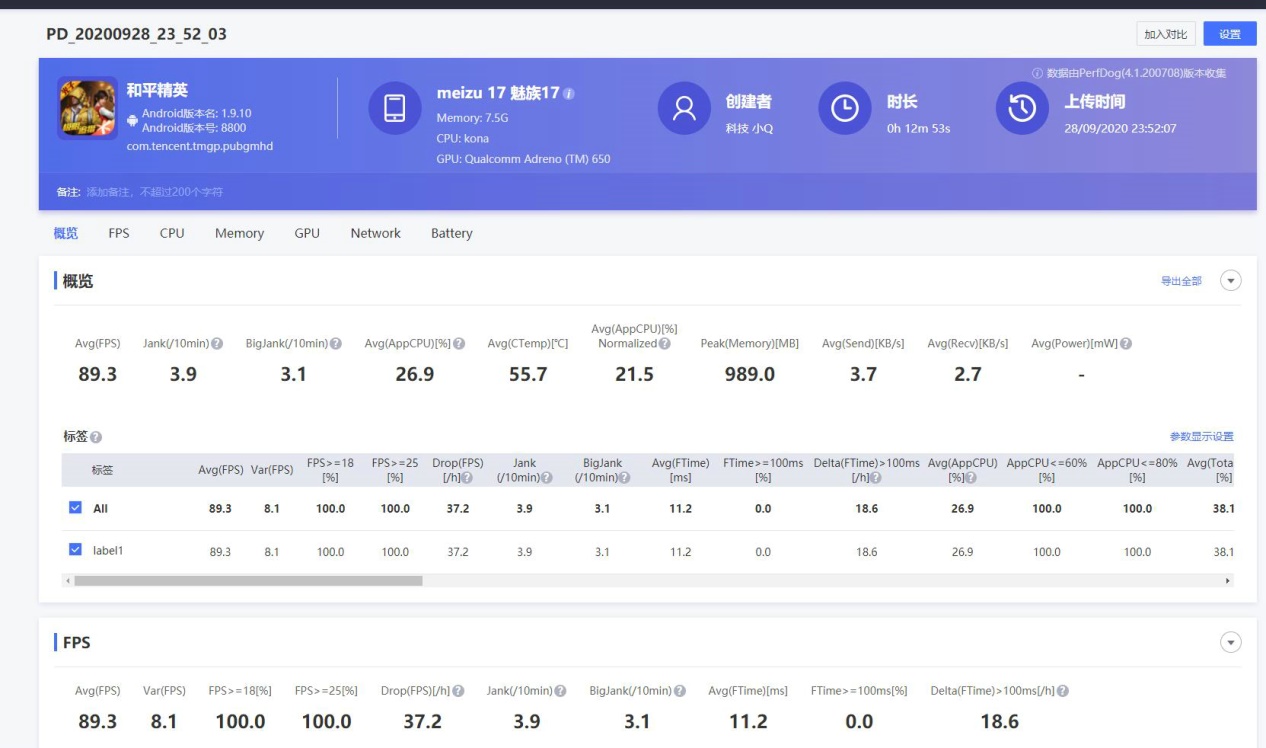The width and height of the screenshot is (1266, 748).
Task: Click the table scrollbar left arrow
Action: tap(68, 580)
